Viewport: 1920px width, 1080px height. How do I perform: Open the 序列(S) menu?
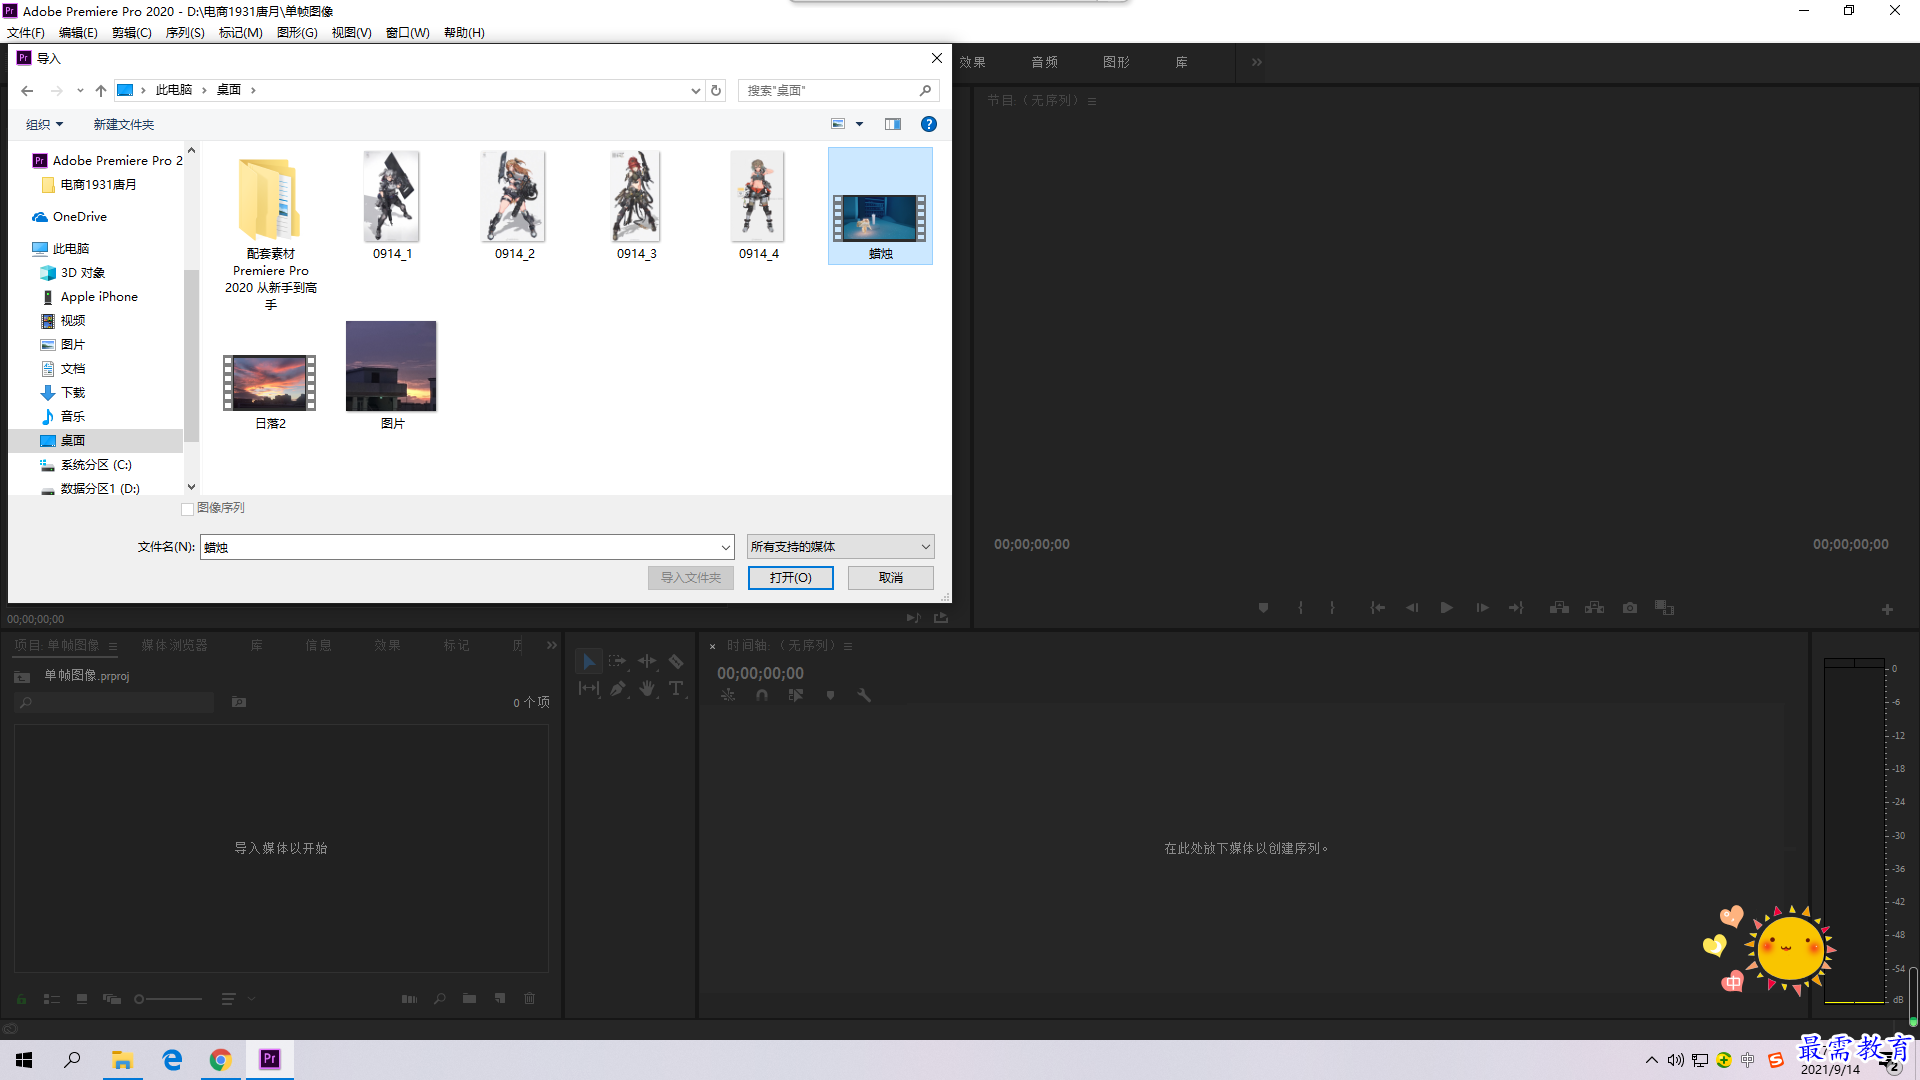pos(185,33)
